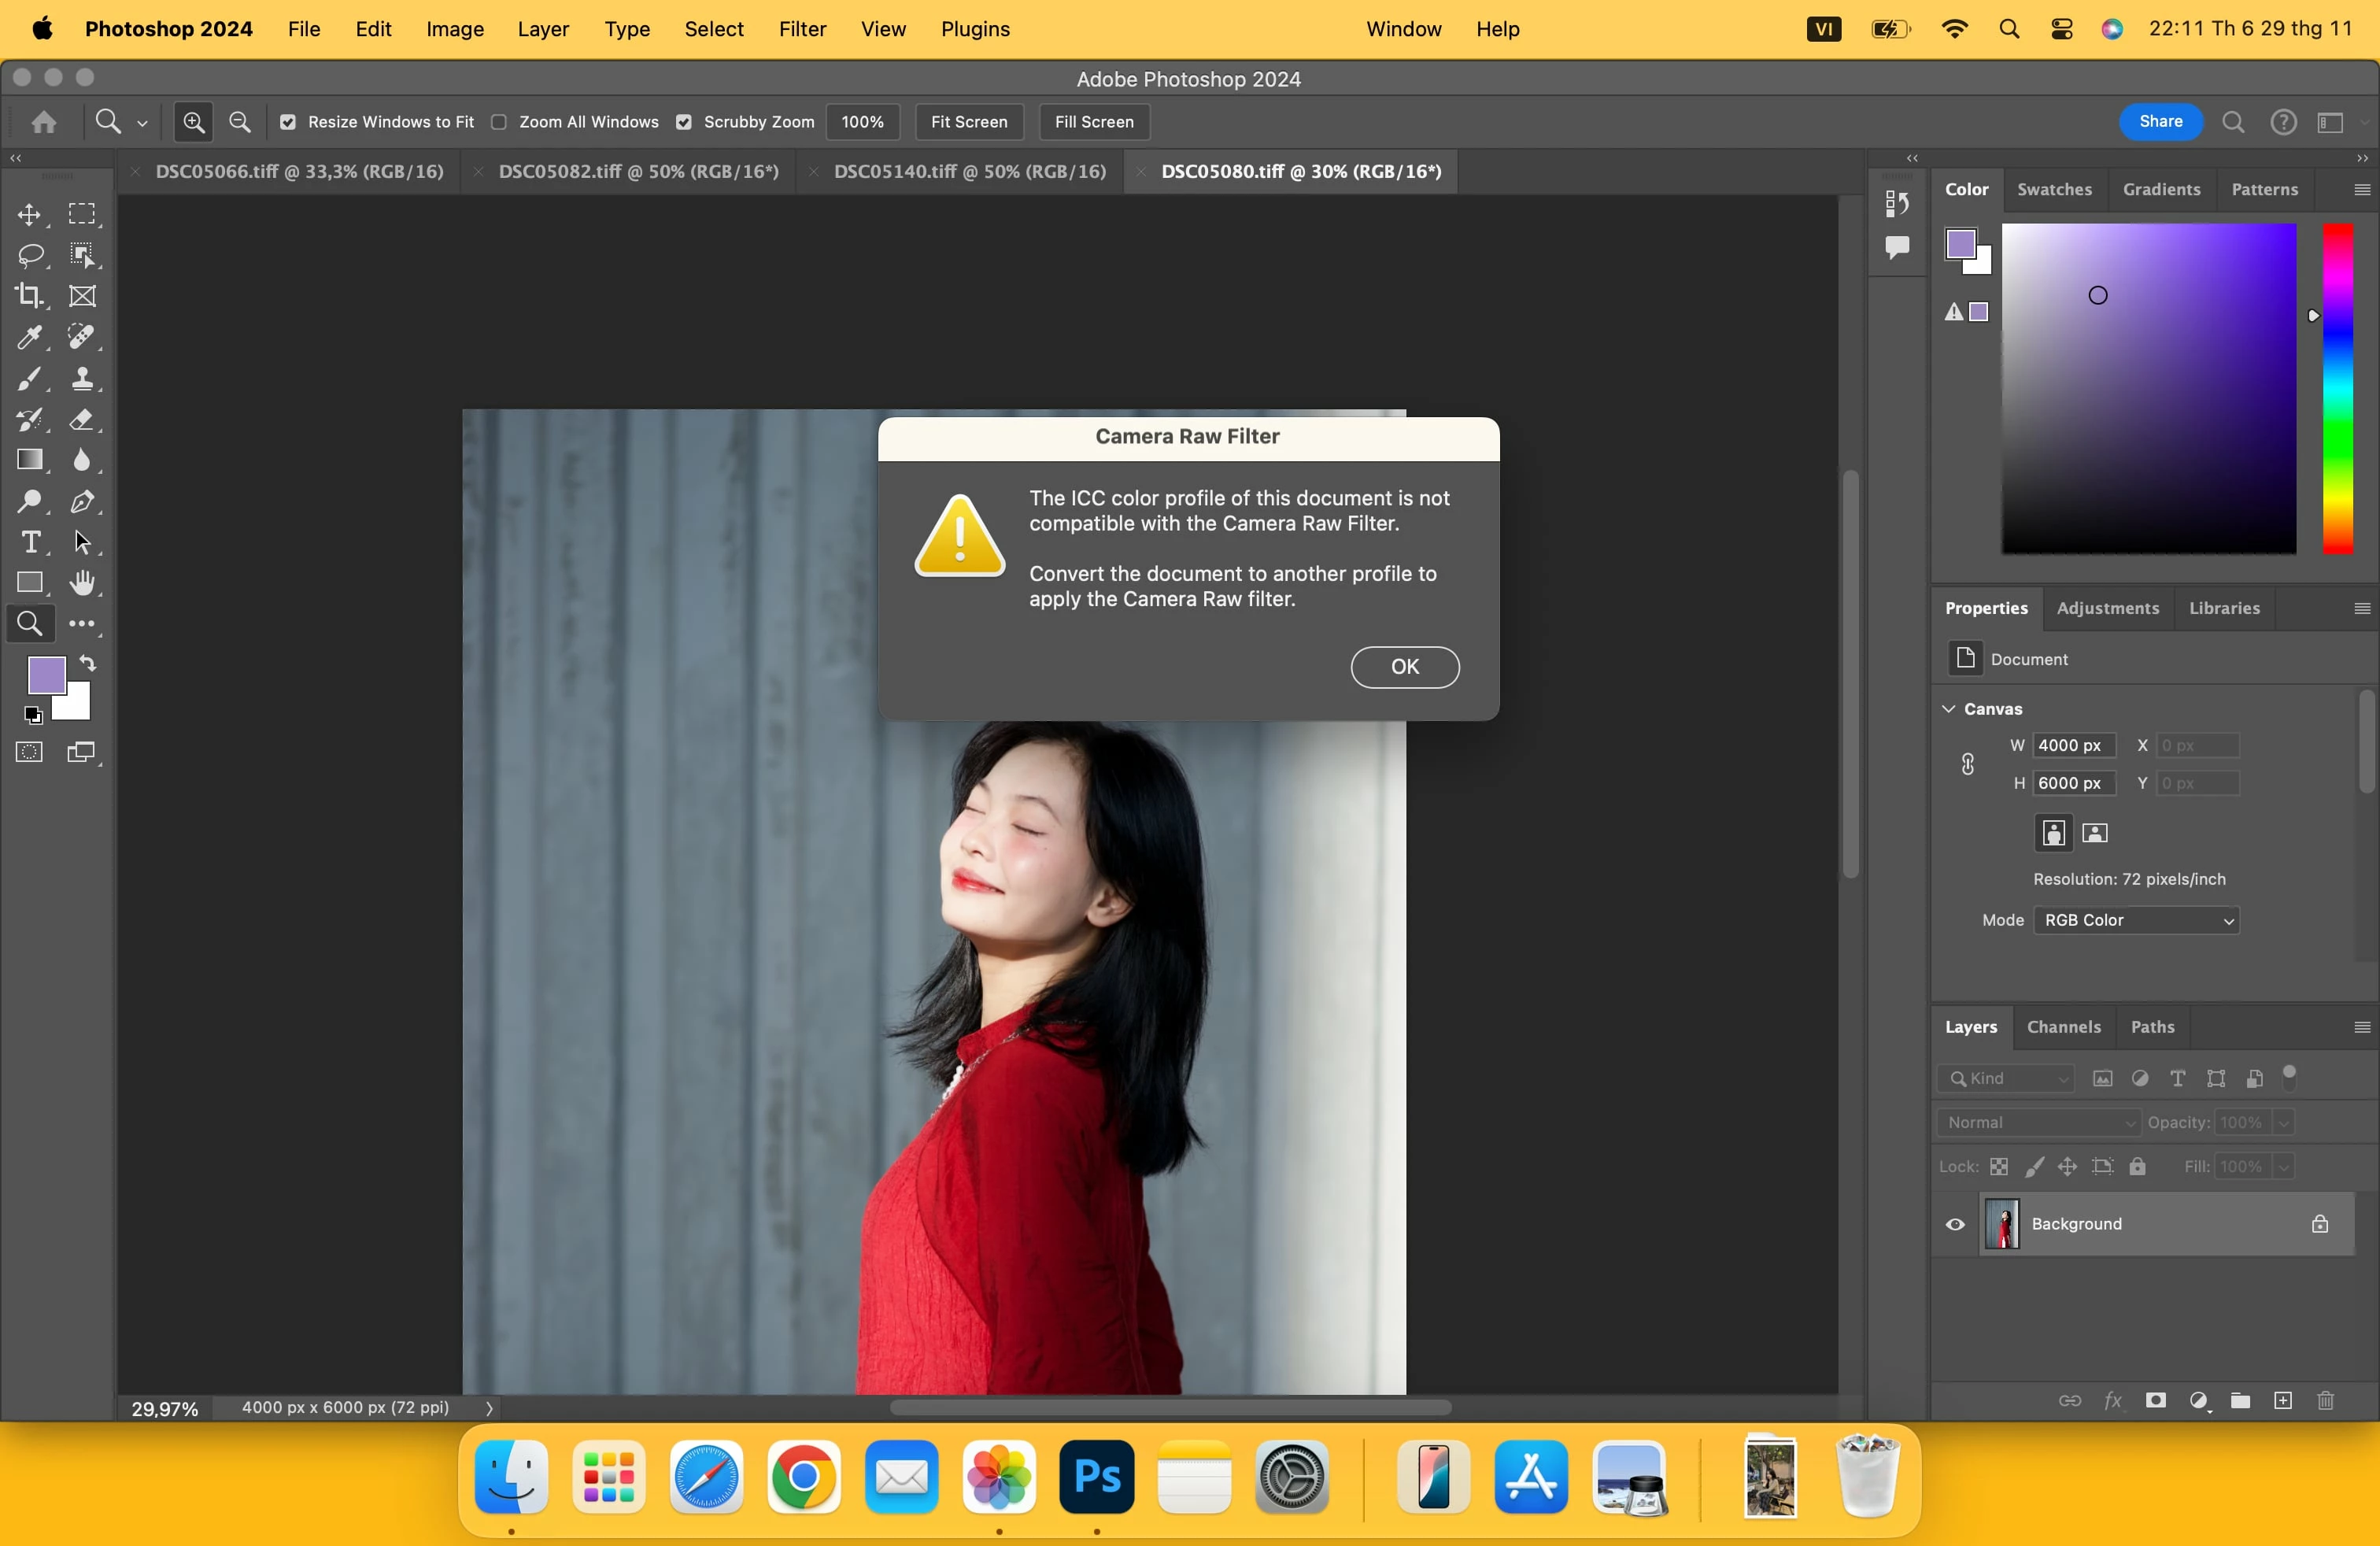
Task: Open the Normal blend mode dropdown
Action: [x=2038, y=1122]
